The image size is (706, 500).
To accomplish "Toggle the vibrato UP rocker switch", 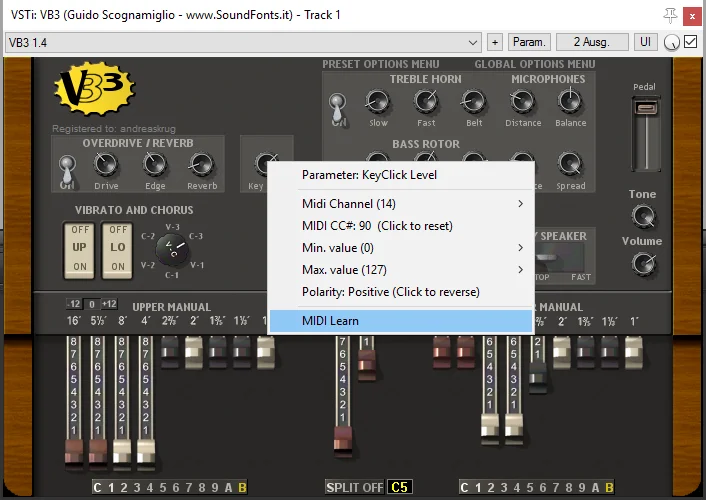I will tap(79, 248).
